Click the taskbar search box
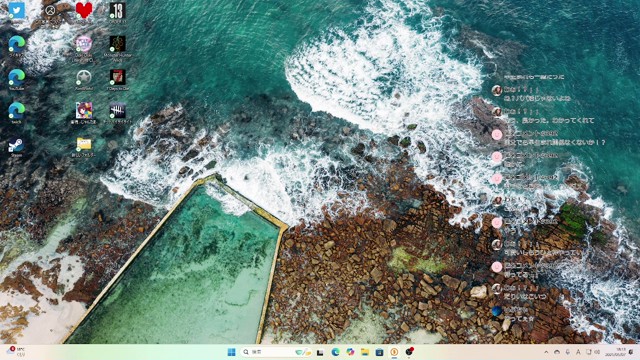 tap(276, 352)
